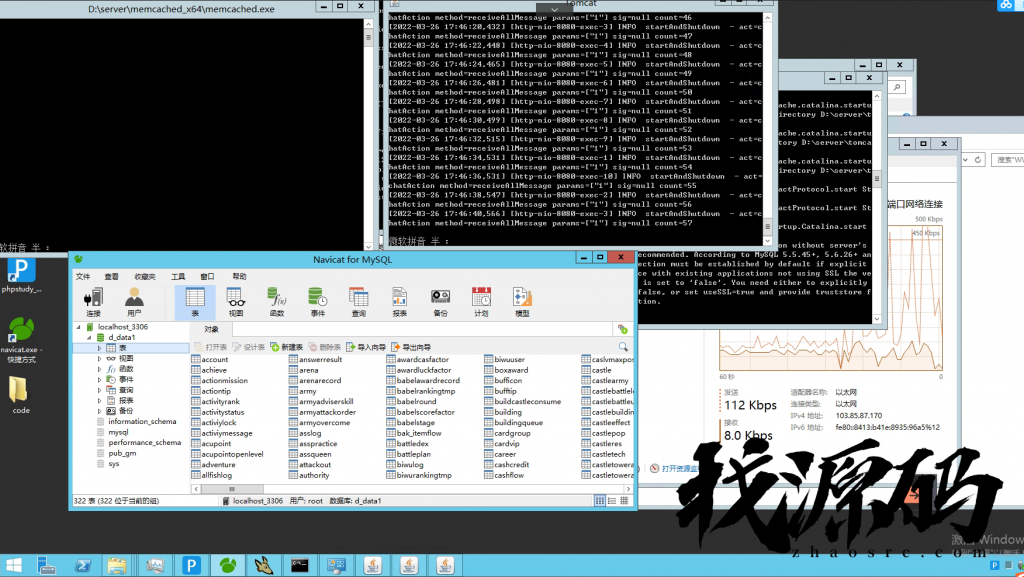Expand the 报表 (Reports) tree node arrow
Screen dimensions: 1024x577
99,400
